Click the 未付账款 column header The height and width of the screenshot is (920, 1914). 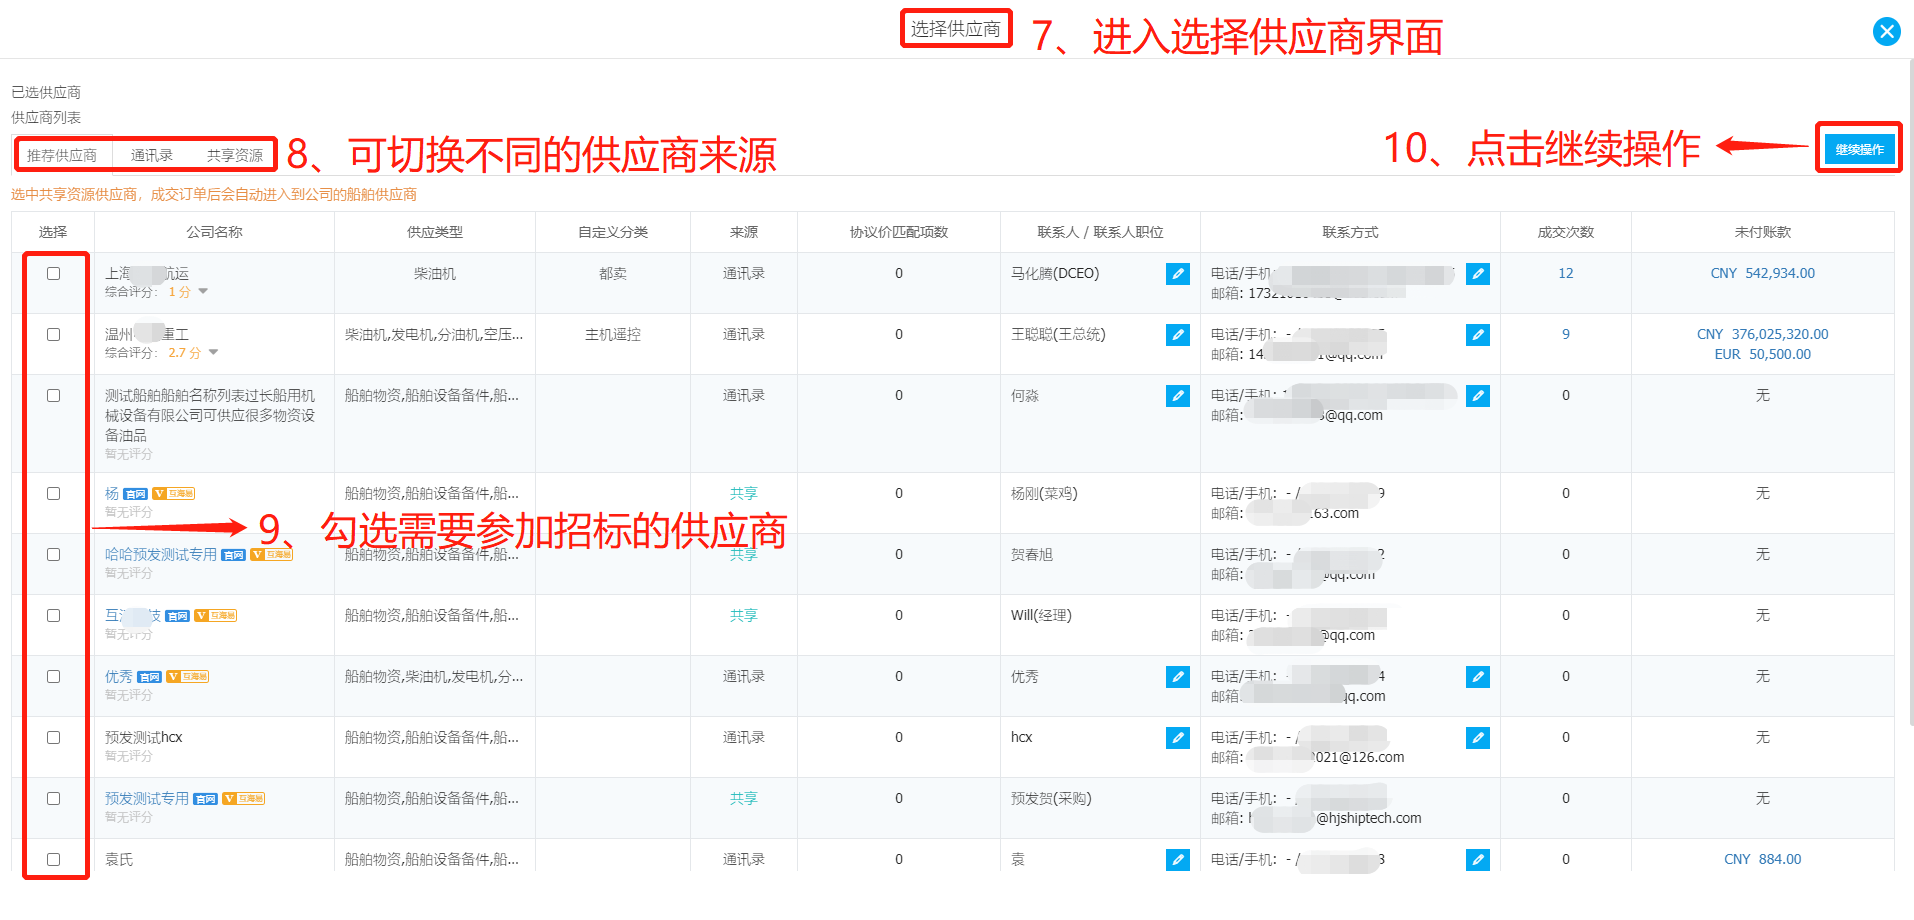coord(1762,232)
